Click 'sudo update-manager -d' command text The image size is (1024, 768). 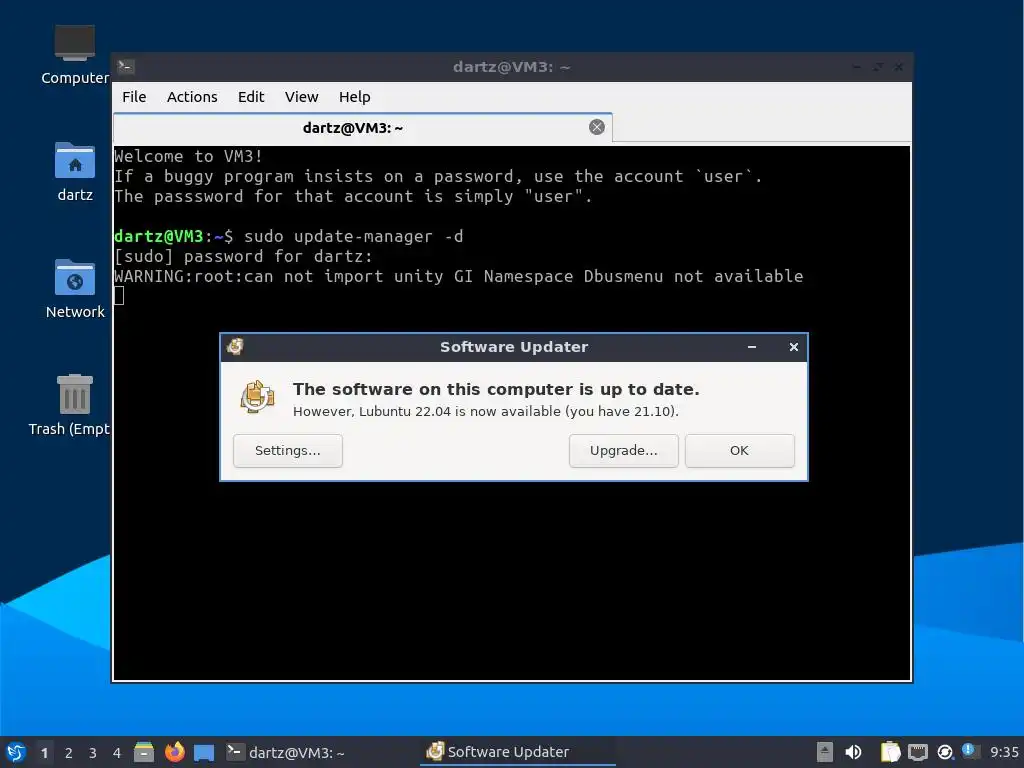353,236
